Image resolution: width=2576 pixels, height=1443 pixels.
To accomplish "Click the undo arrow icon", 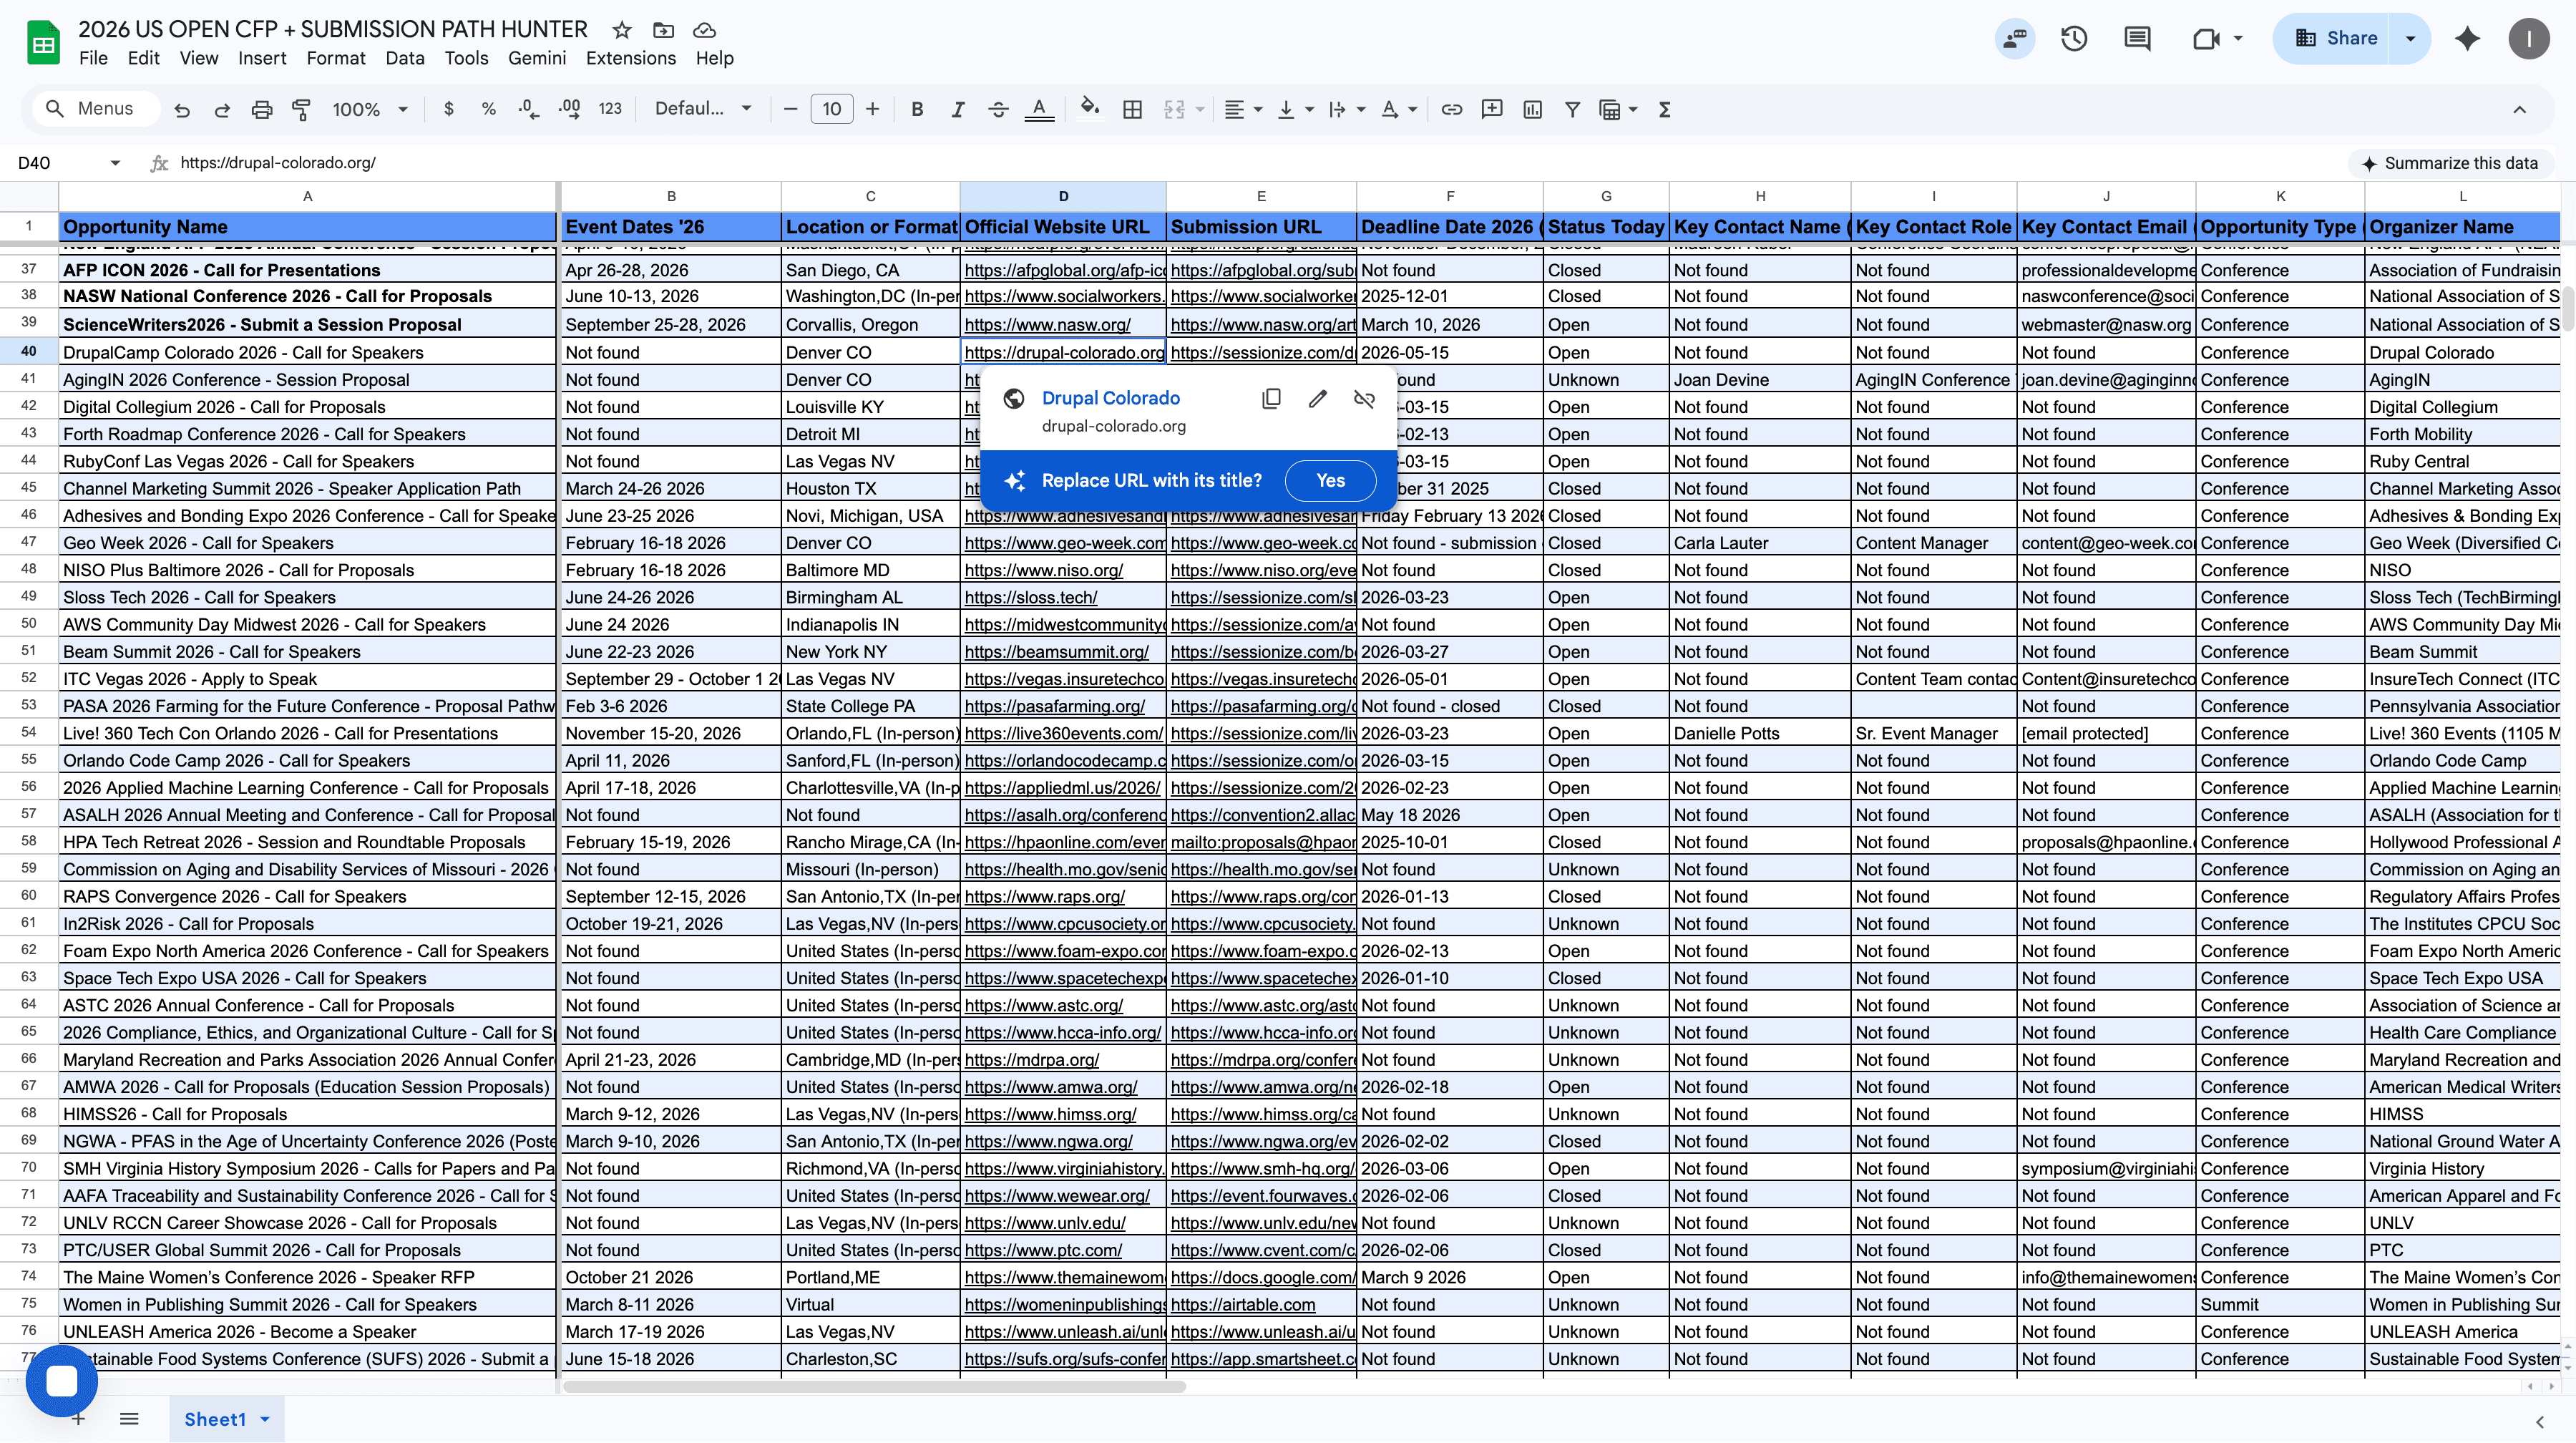I will pos(182,110).
